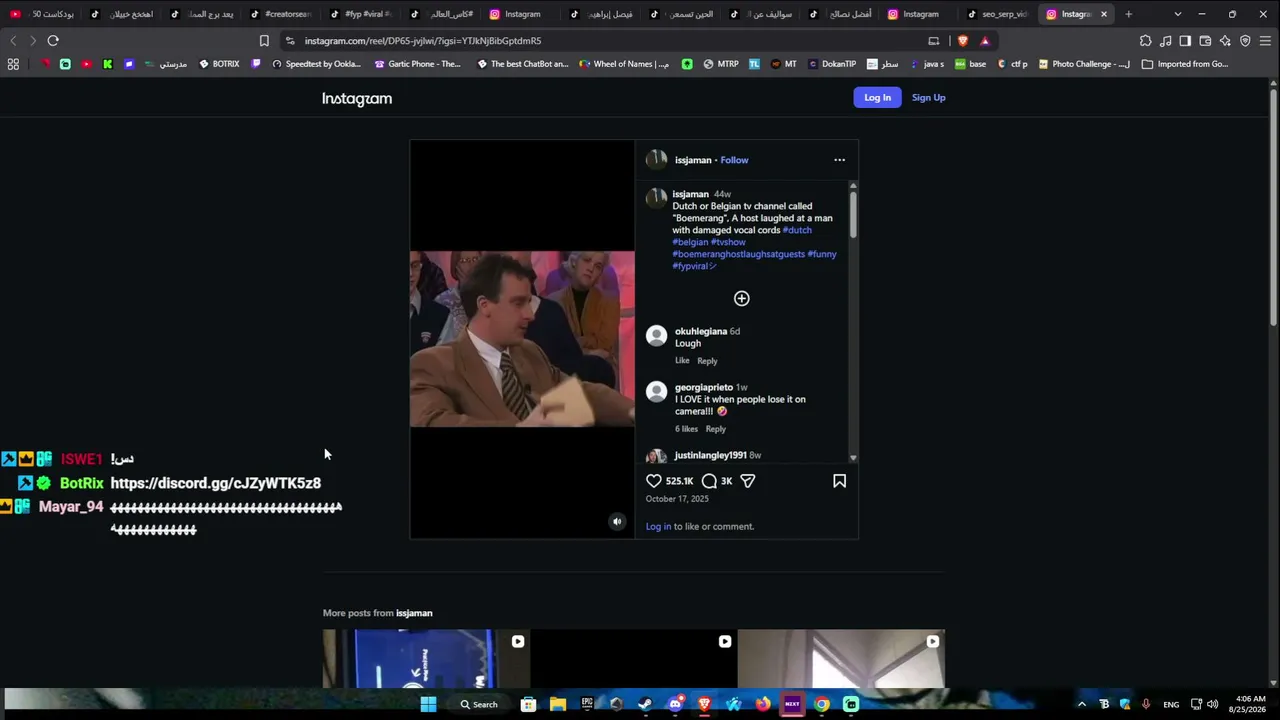Play the reel video
The height and width of the screenshot is (720, 1280).
coord(522,339)
